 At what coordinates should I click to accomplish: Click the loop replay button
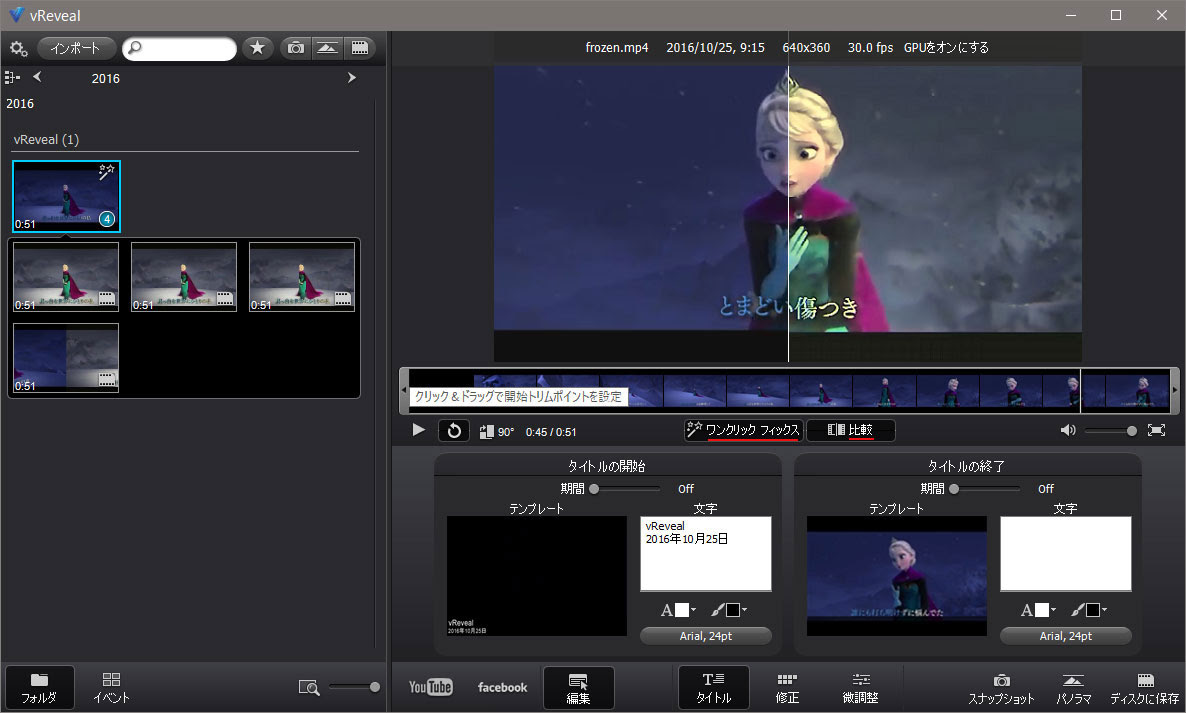point(454,431)
